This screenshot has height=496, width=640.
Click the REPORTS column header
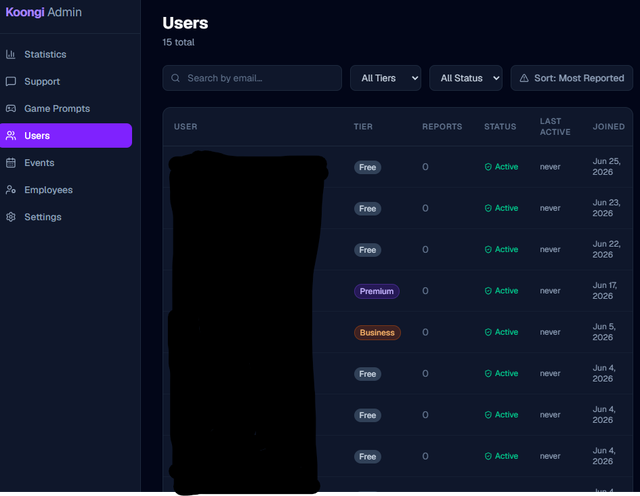pyautogui.click(x=442, y=127)
